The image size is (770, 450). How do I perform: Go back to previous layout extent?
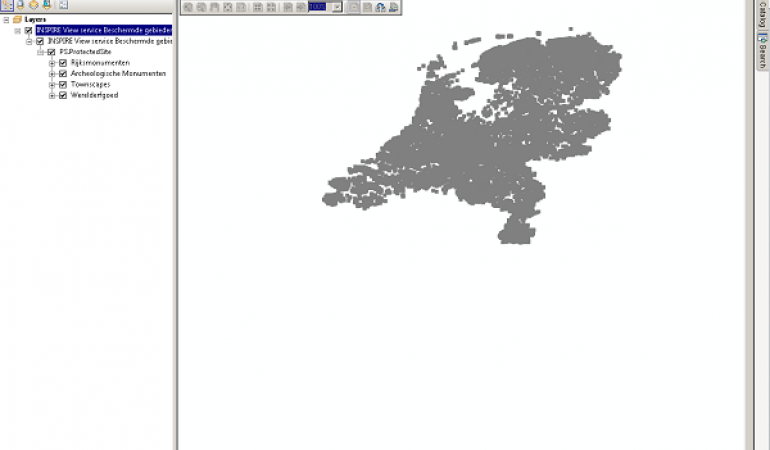tap(288, 7)
